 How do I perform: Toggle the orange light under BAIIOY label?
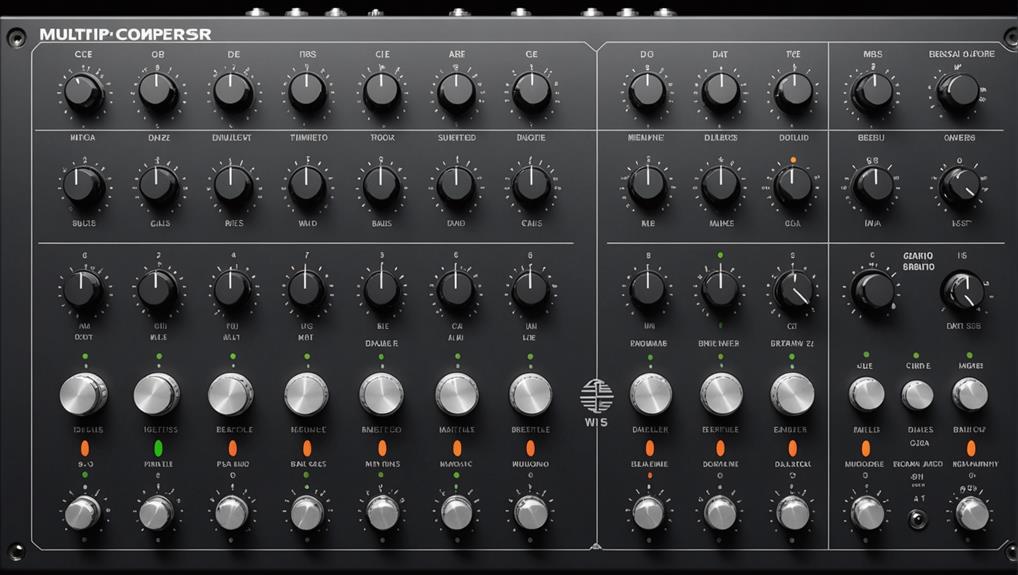pyautogui.click(x=971, y=448)
